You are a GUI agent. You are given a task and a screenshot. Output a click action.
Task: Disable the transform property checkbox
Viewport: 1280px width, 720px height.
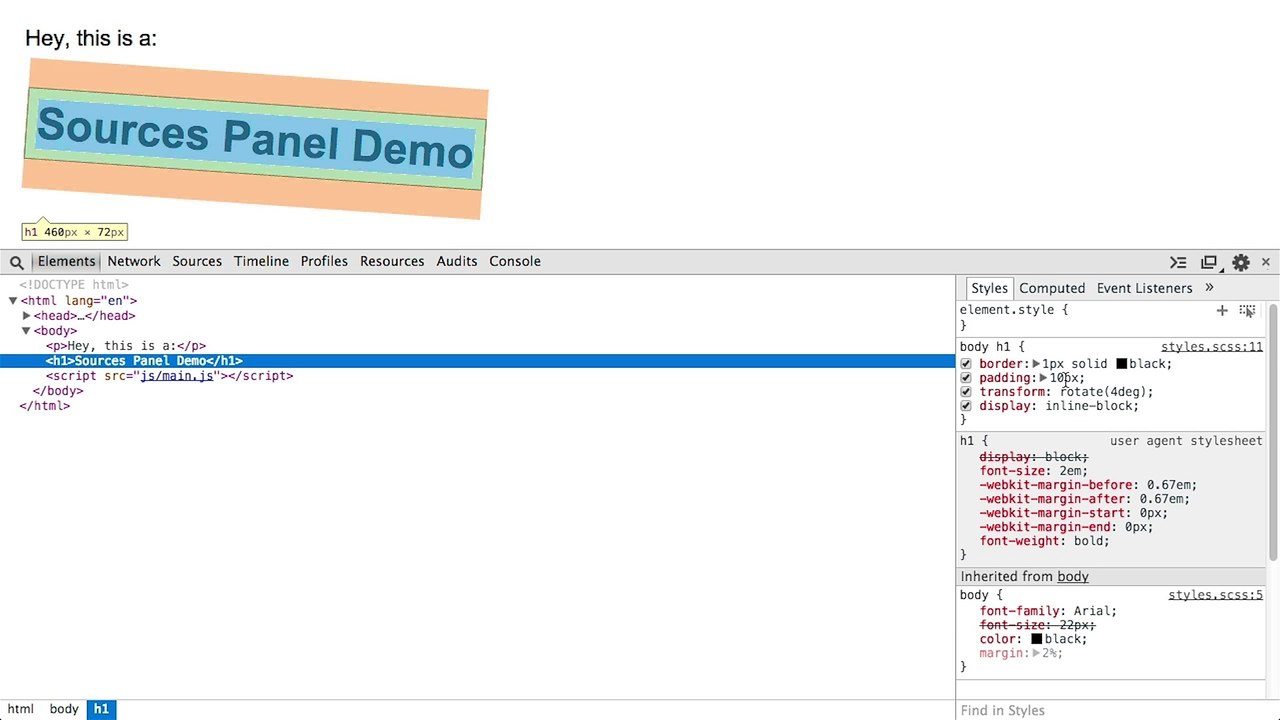pos(966,392)
